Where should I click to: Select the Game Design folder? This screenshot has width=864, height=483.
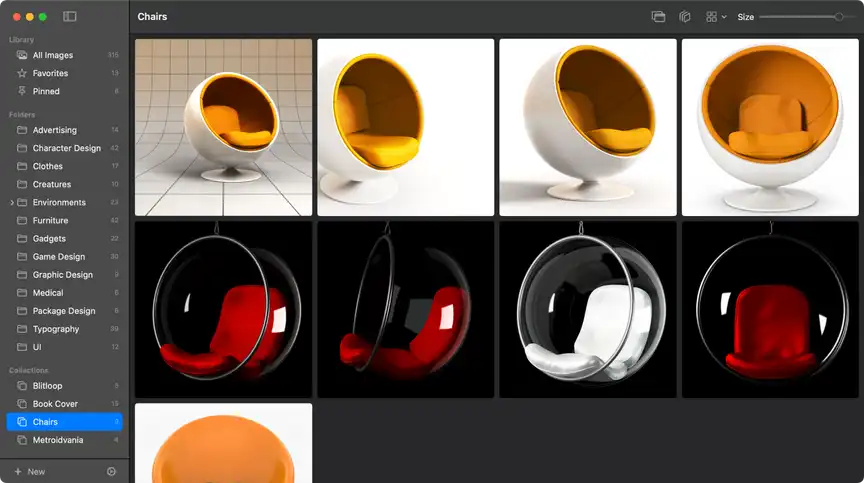[x=64, y=257]
